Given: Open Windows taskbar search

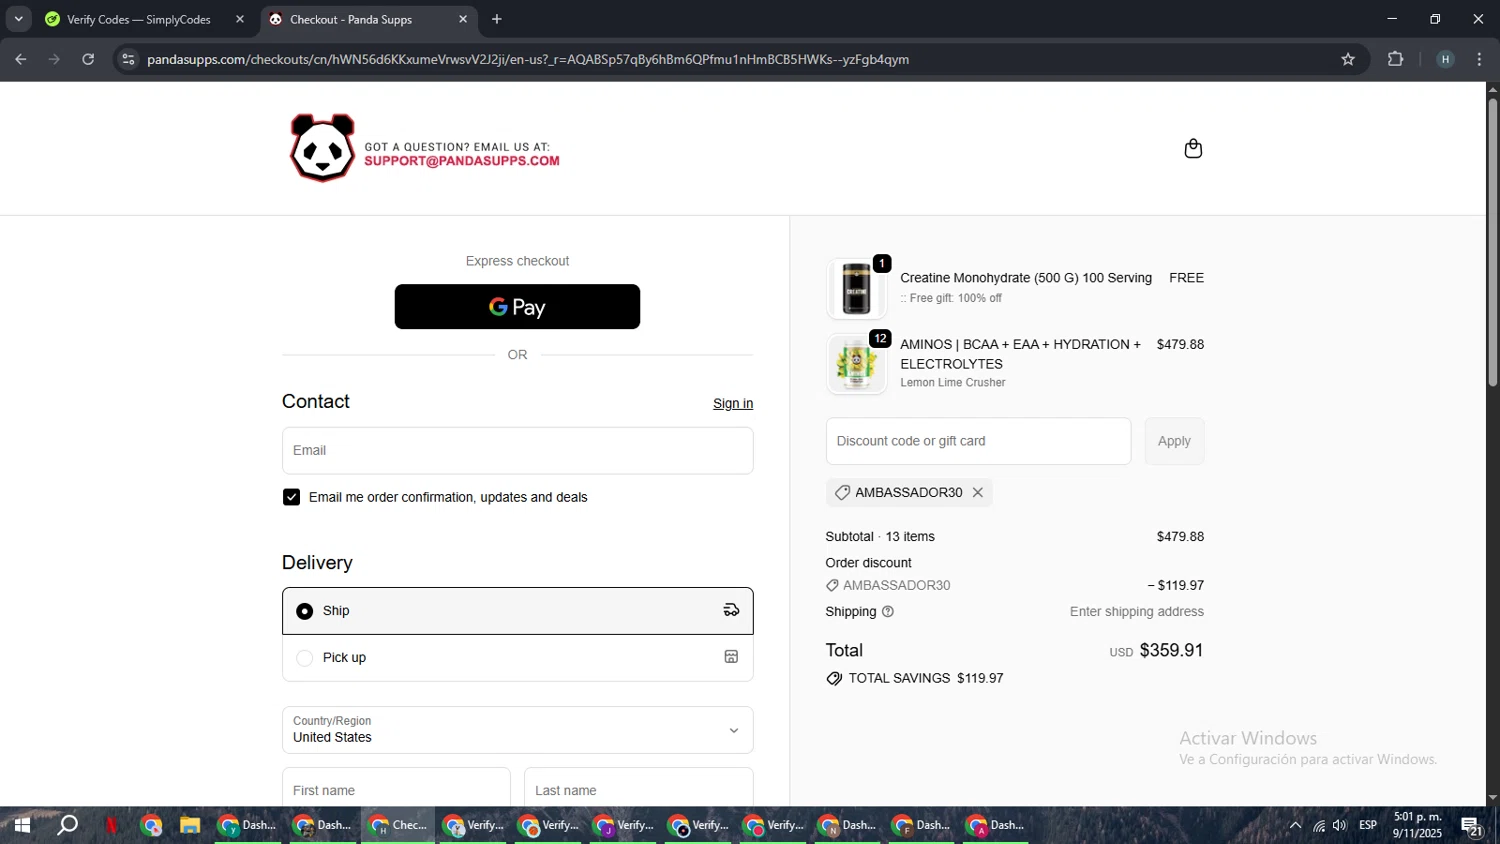Looking at the screenshot, I should pos(67,826).
